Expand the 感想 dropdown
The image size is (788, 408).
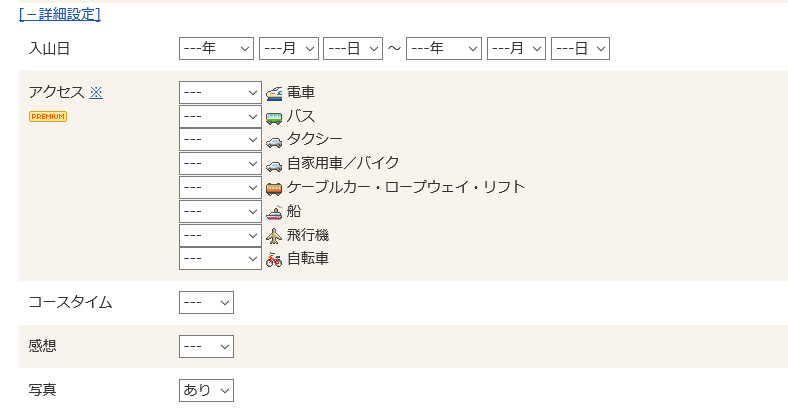[206, 346]
